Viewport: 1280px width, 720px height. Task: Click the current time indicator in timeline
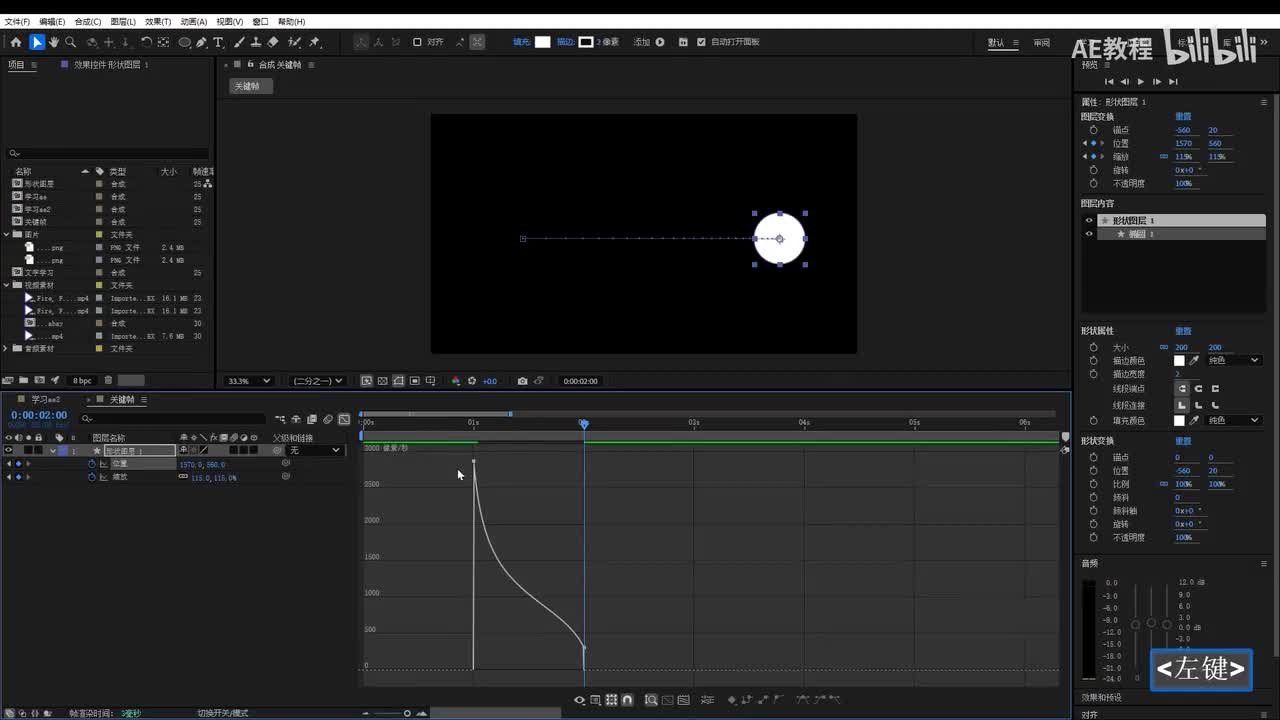coord(584,424)
